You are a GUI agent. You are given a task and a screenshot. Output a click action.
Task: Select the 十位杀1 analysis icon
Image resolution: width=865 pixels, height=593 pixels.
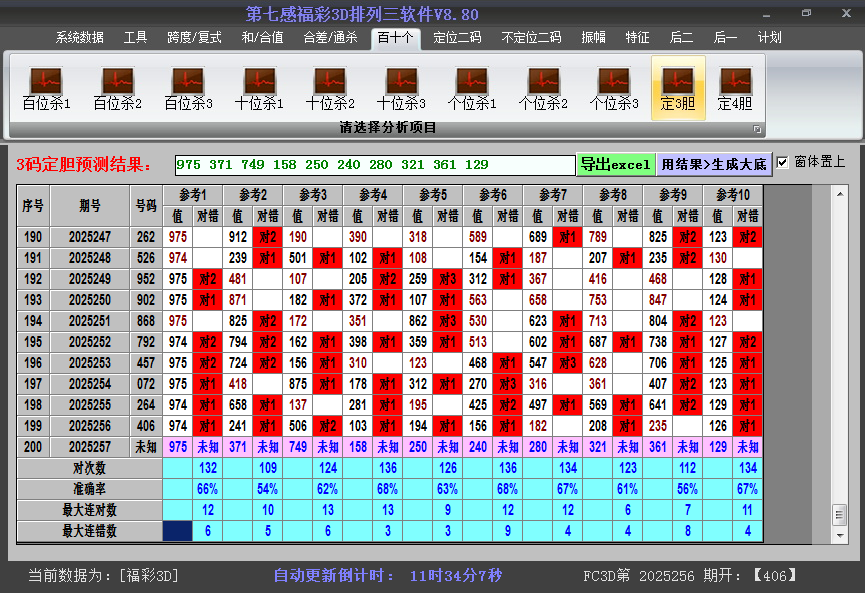point(259,88)
